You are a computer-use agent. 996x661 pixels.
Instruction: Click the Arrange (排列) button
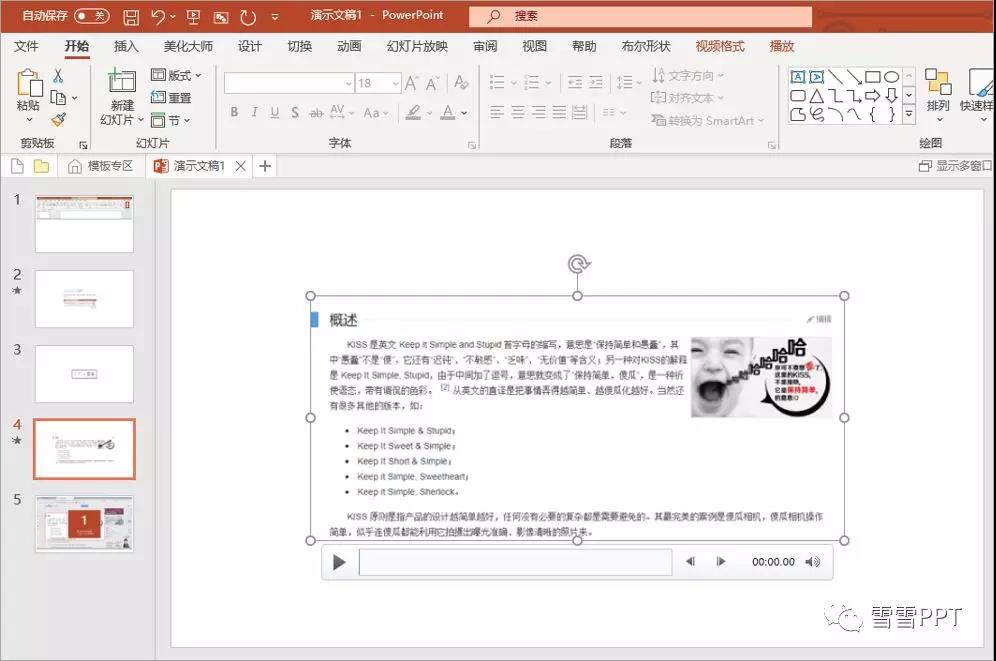938,90
